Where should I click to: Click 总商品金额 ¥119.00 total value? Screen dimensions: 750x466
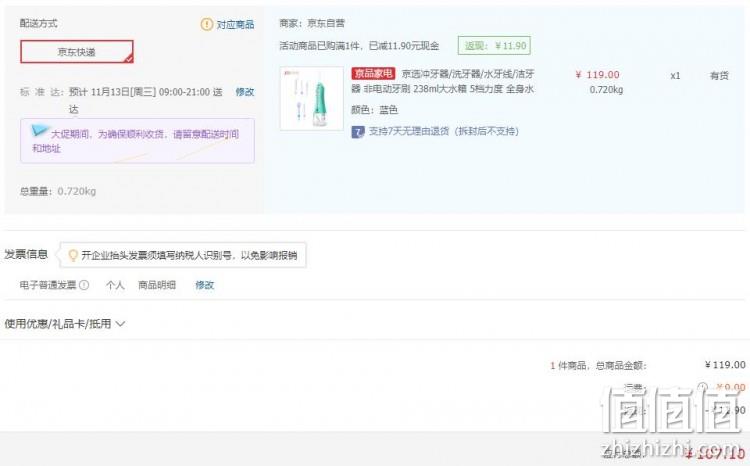725,365
